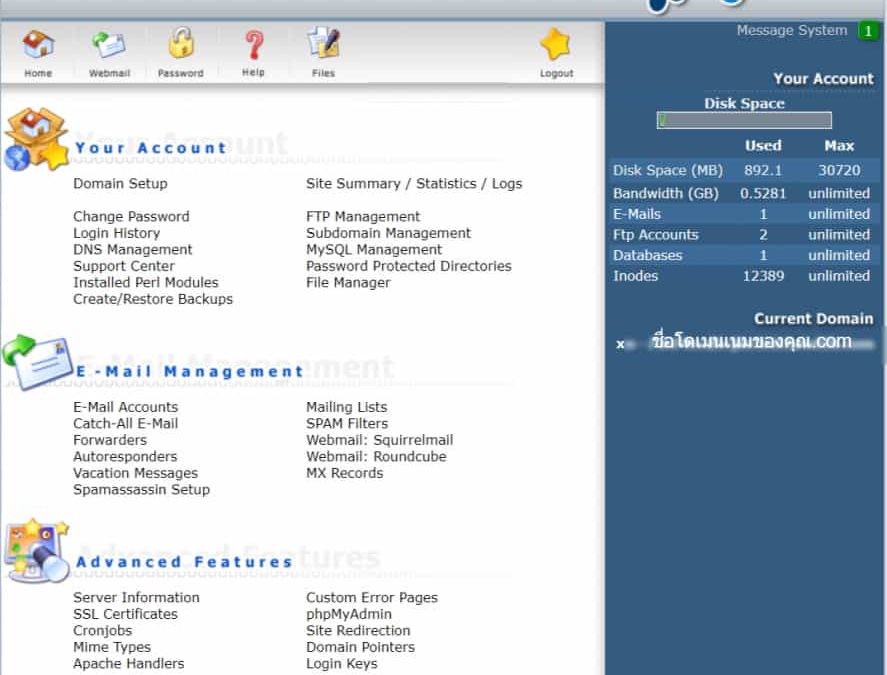Open Vacation Messages
The height and width of the screenshot is (675, 887).
135,472
